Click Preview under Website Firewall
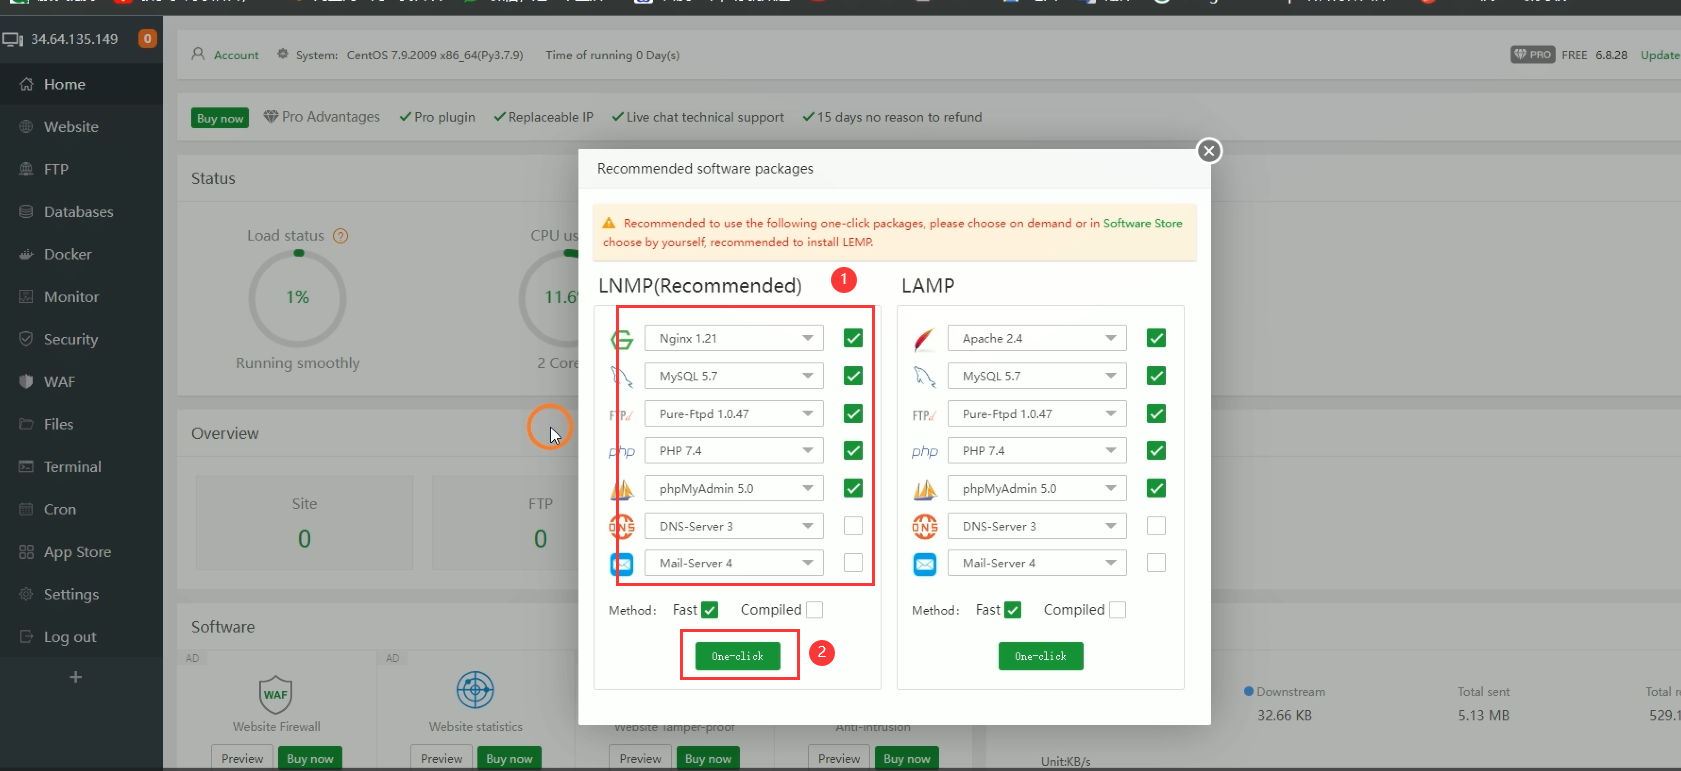 pyautogui.click(x=242, y=758)
